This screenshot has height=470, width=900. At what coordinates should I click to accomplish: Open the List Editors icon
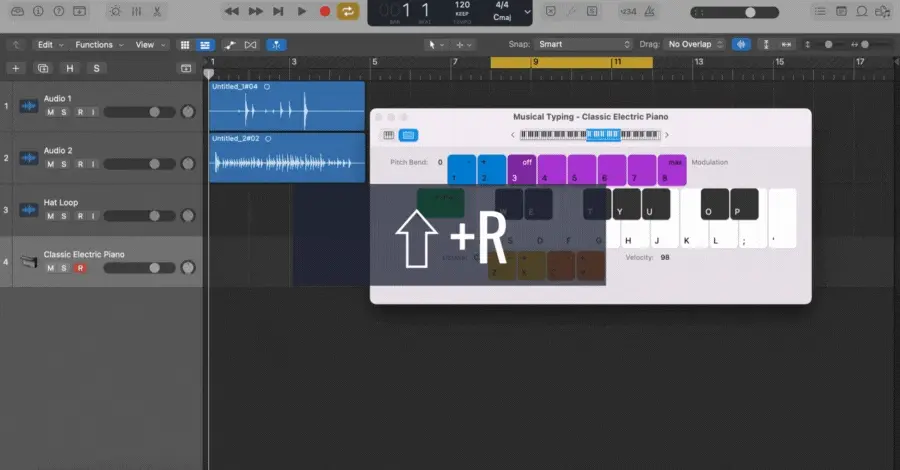coord(820,11)
